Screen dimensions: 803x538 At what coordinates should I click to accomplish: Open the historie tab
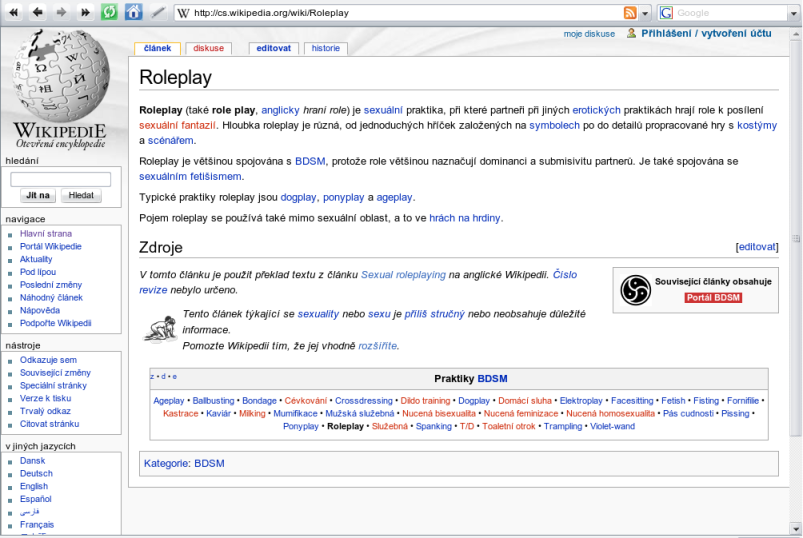(x=326, y=48)
